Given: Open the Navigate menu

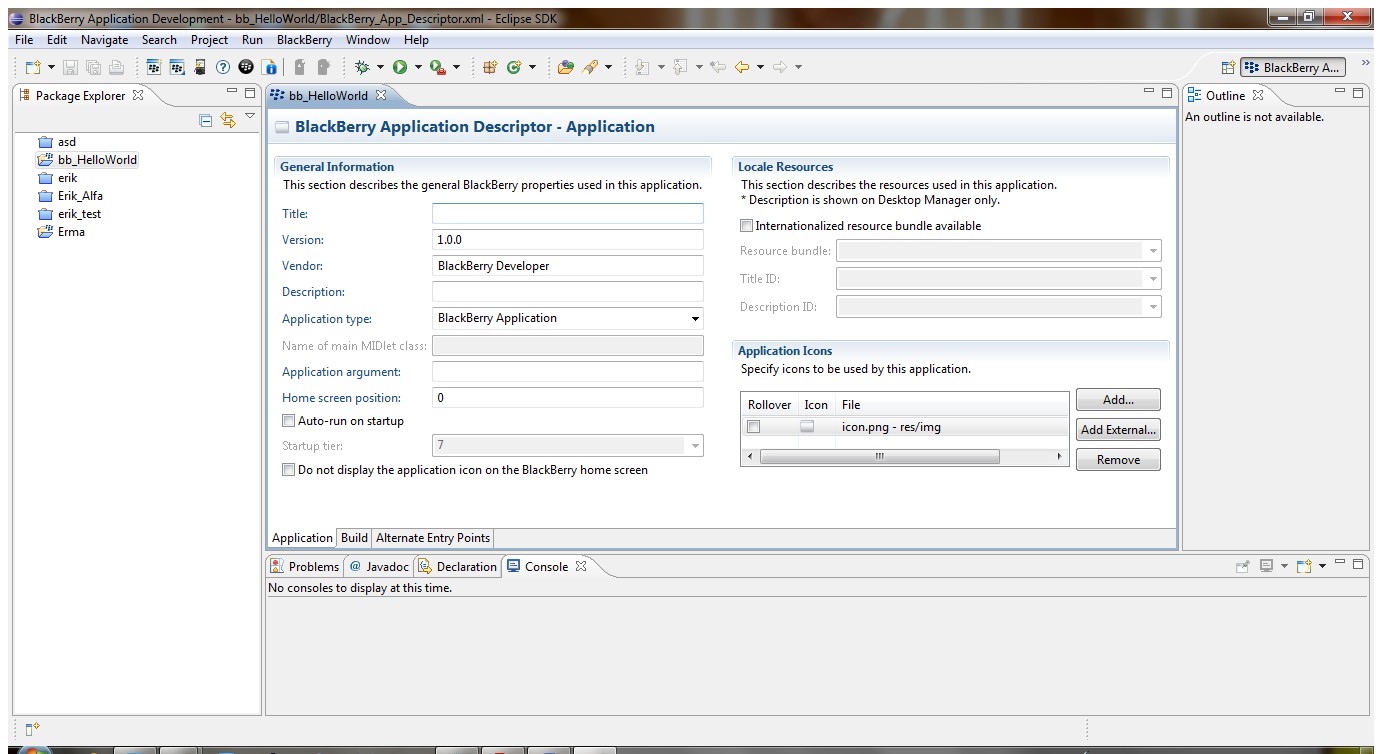Looking at the screenshot, I should [104, 40].
